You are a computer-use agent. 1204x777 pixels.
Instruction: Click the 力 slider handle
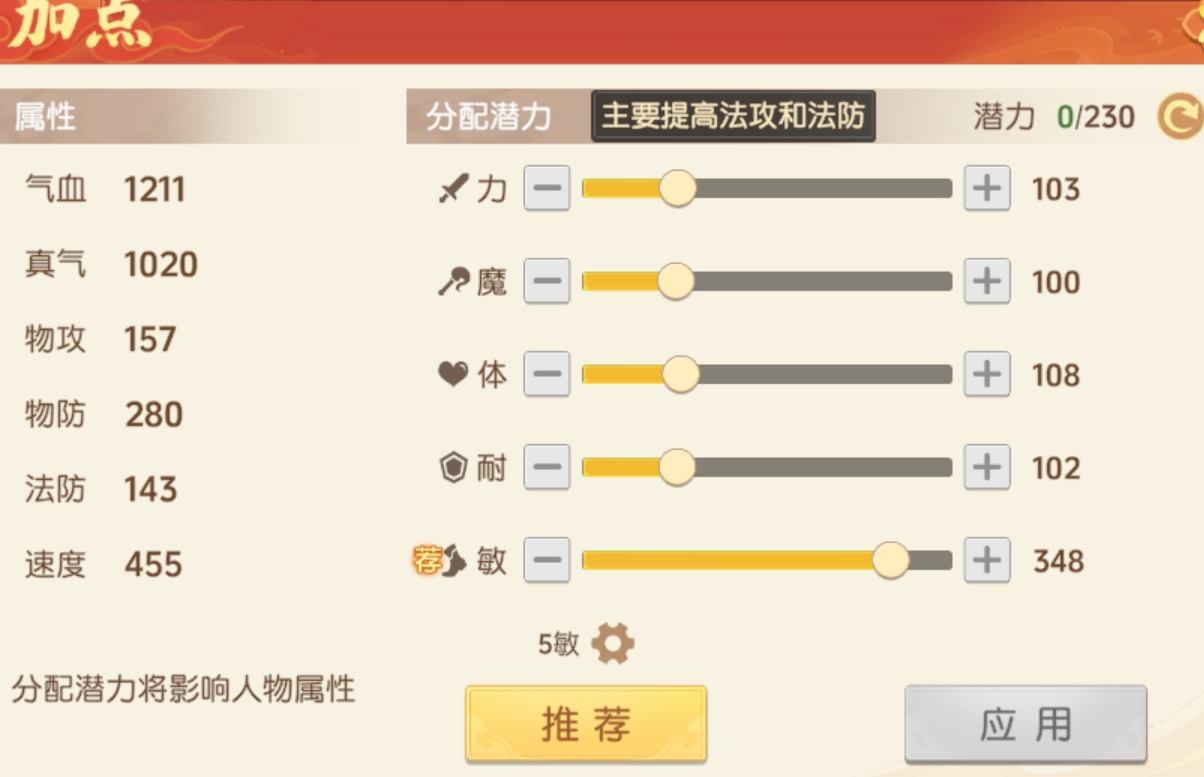(678, 187)
